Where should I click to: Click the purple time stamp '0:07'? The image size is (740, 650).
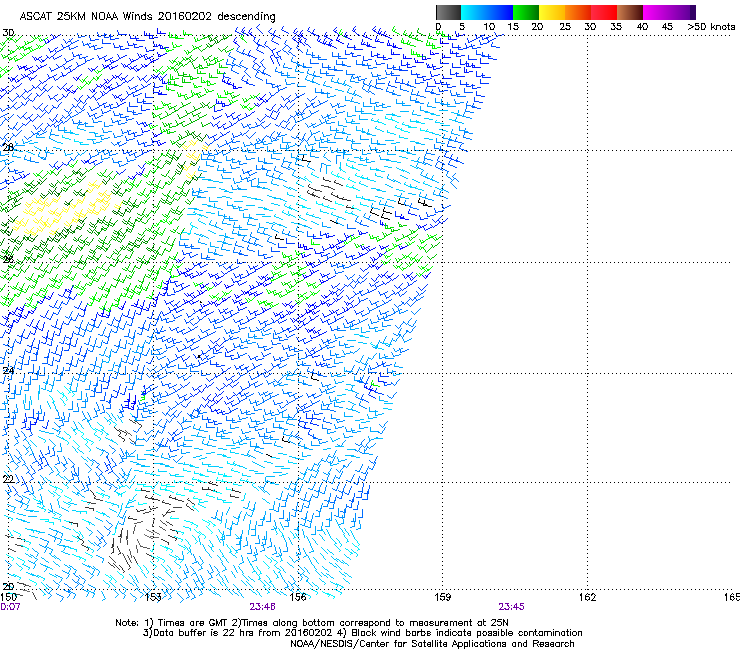(10, 607)
